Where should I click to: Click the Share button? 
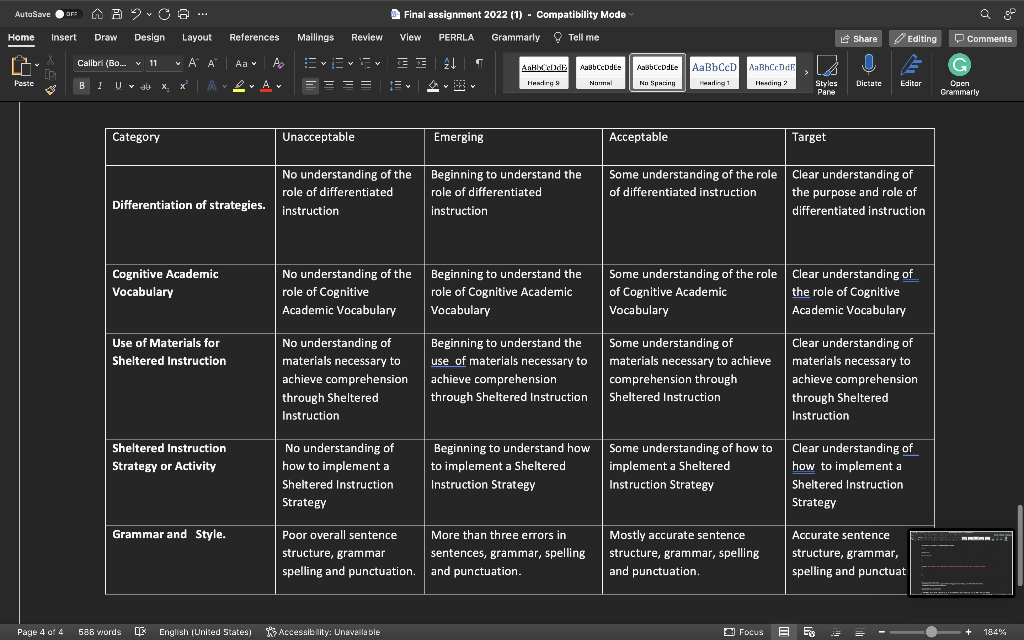pyautogui.click(x=858, y=37)
